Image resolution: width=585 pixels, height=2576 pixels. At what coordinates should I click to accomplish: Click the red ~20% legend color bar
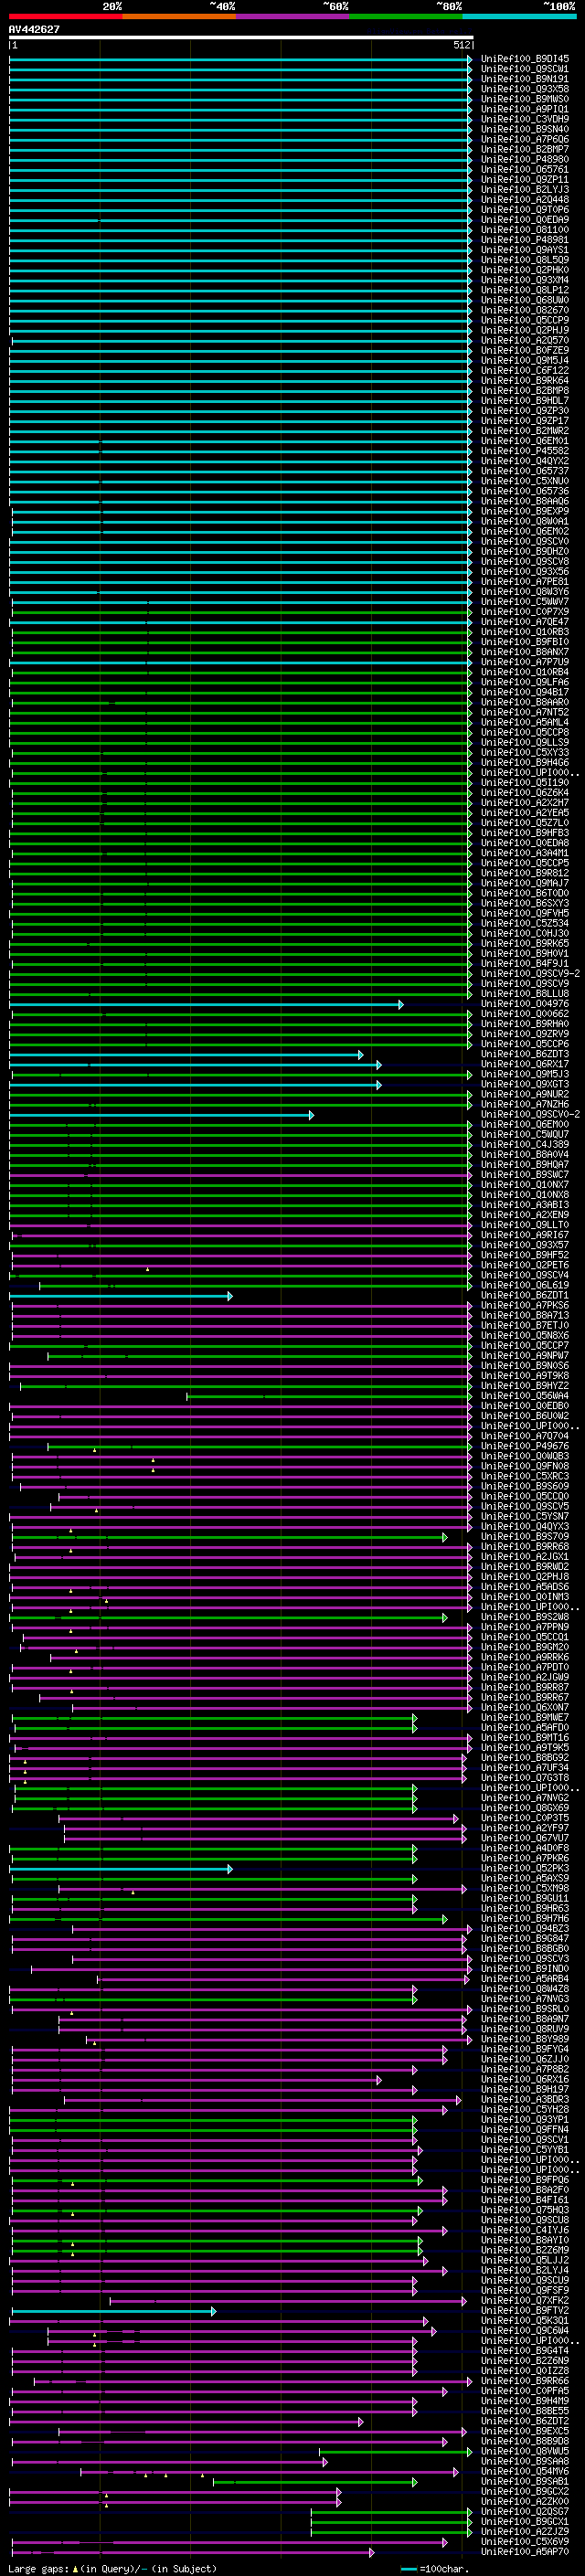65,16
